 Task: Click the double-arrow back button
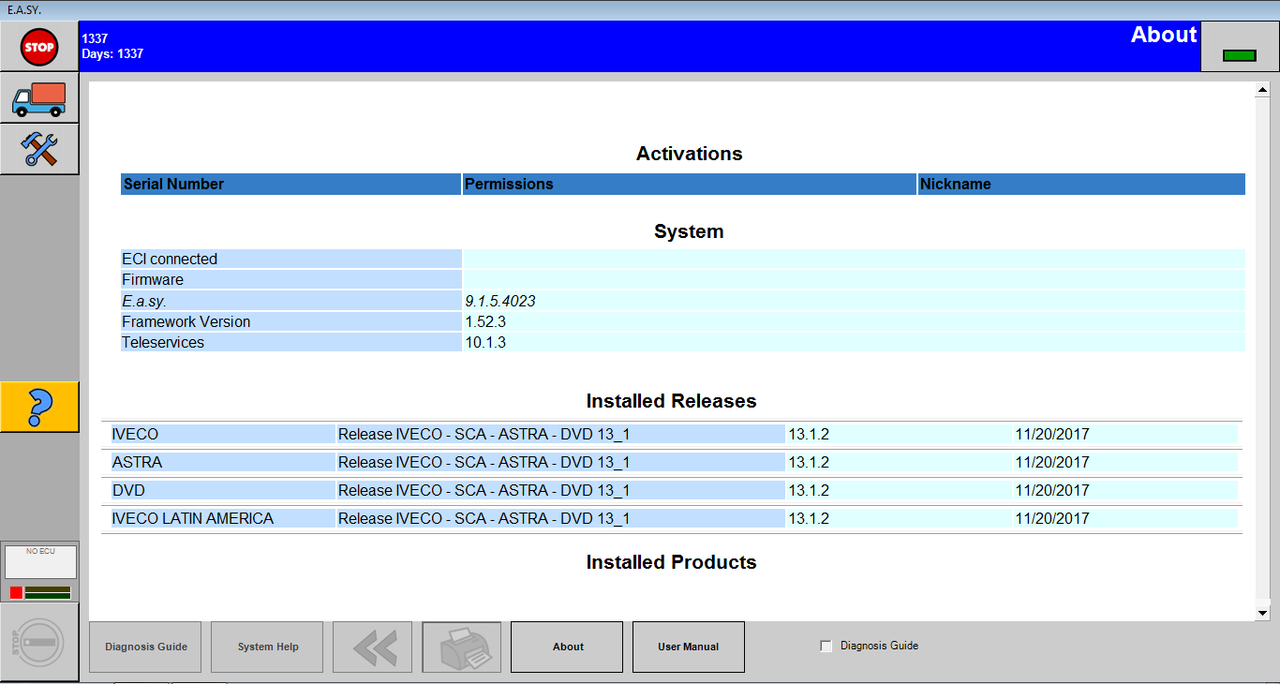coord(372,647)
